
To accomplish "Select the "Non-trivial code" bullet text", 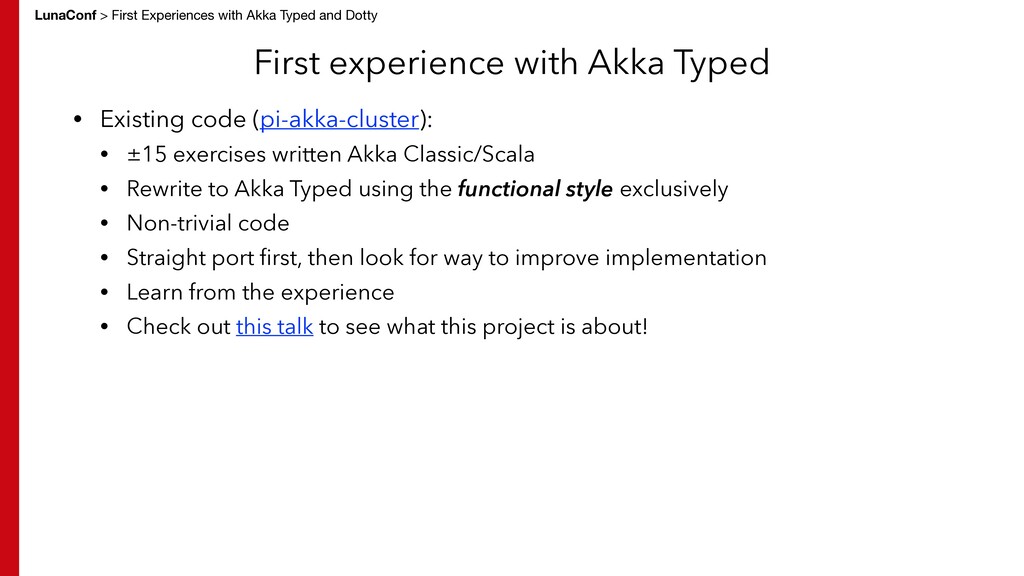I will pos(207,223).
